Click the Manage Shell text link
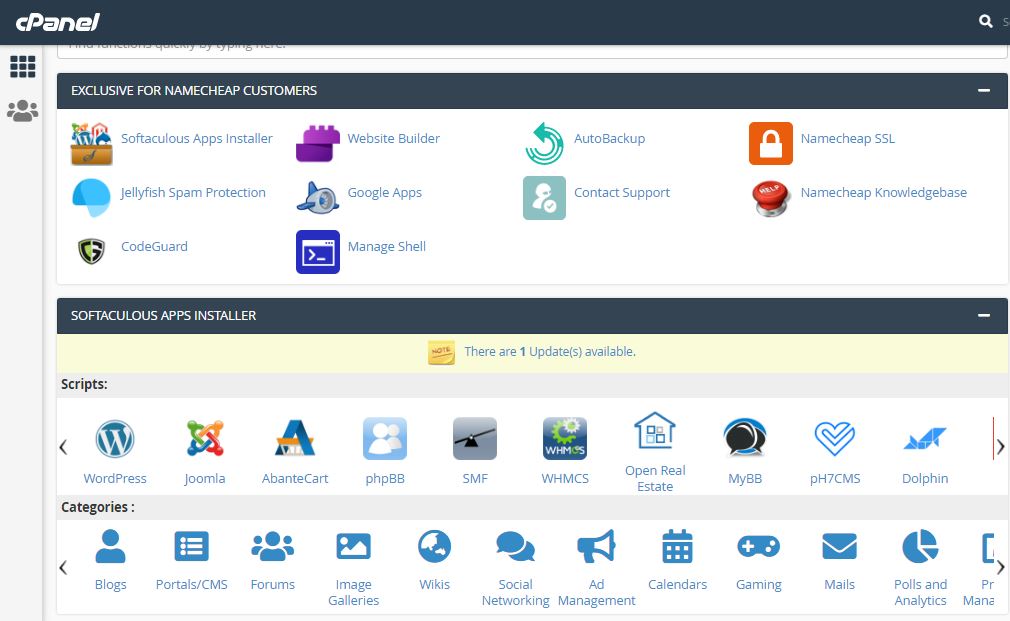Viewport: 1010px width, 621px height. click(x=386, y=247)
